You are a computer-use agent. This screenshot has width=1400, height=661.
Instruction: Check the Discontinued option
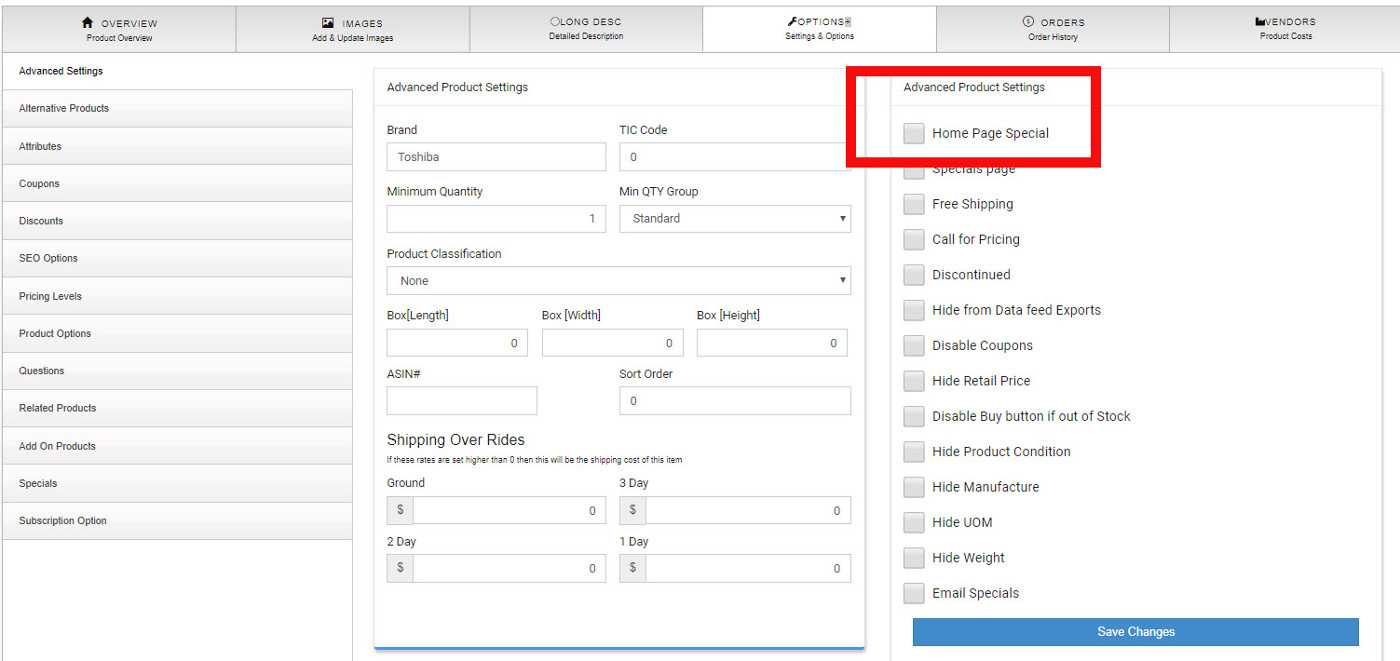[914, 275]
